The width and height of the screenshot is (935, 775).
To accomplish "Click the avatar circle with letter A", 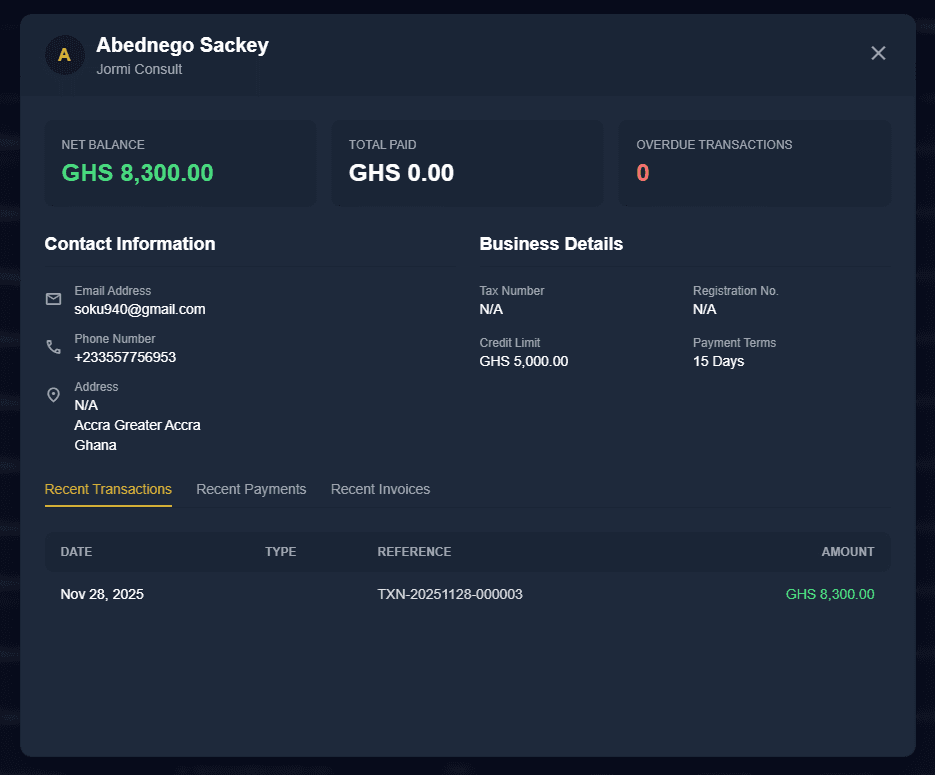I will [x=64, y=55].
